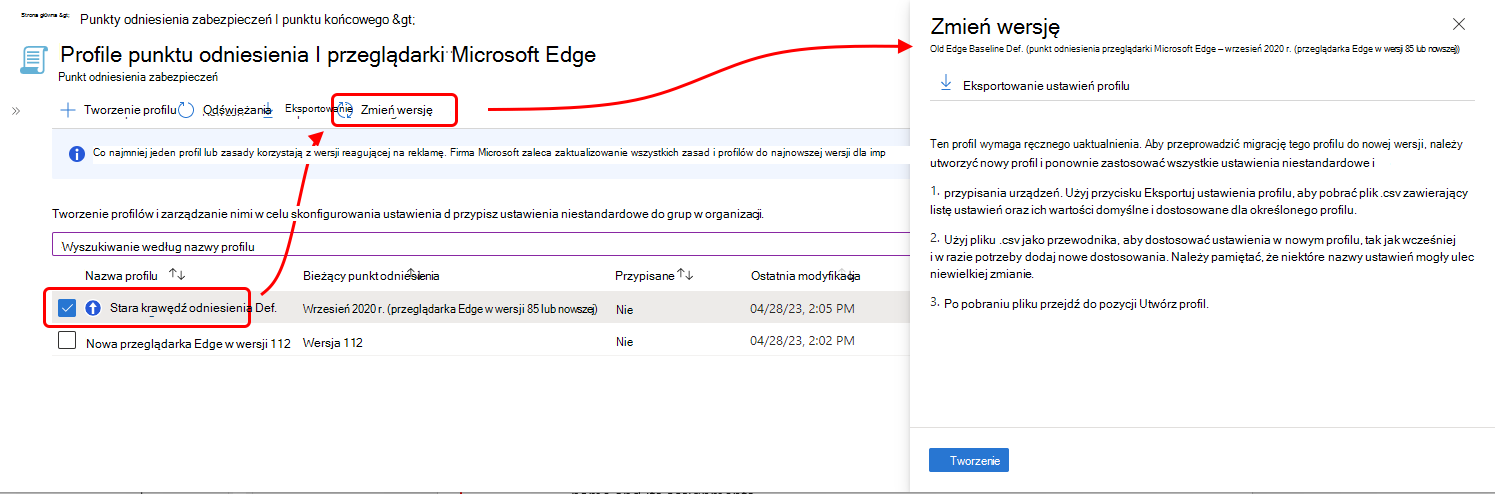1495x494 pixels.
Task: Click the Eksportowanie download icon in toolbar
Action: [x=268, y=110]
